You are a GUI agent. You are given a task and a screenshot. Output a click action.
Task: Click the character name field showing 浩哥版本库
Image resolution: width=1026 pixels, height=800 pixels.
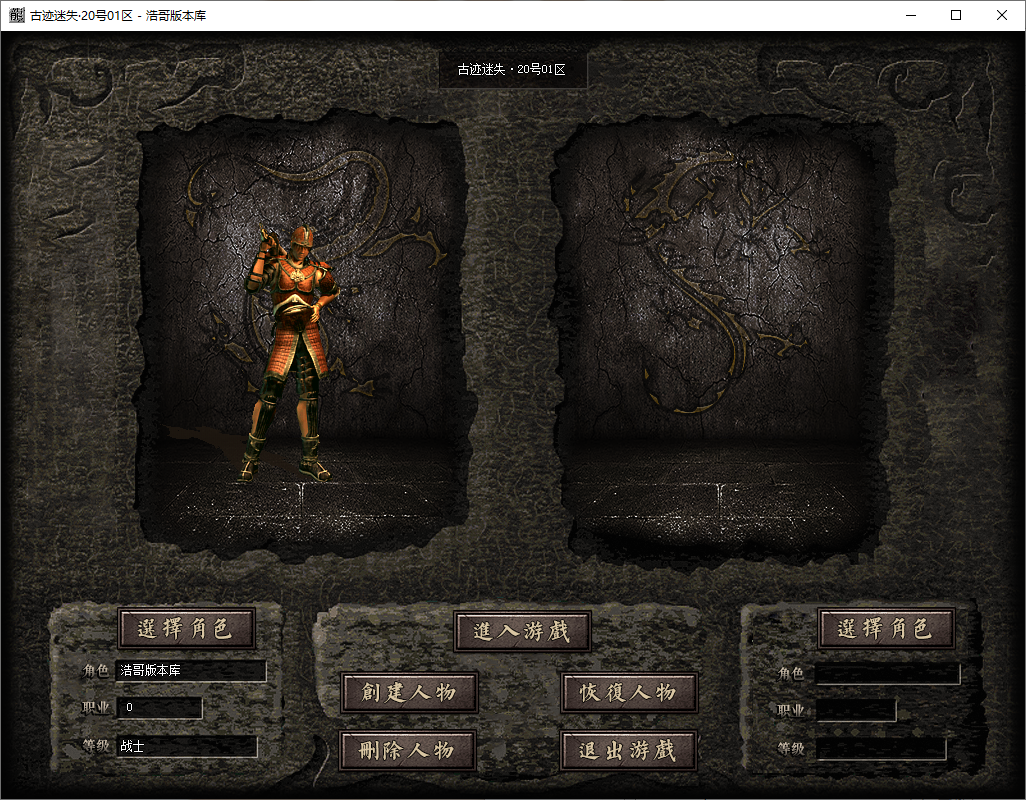click(191, 671)
